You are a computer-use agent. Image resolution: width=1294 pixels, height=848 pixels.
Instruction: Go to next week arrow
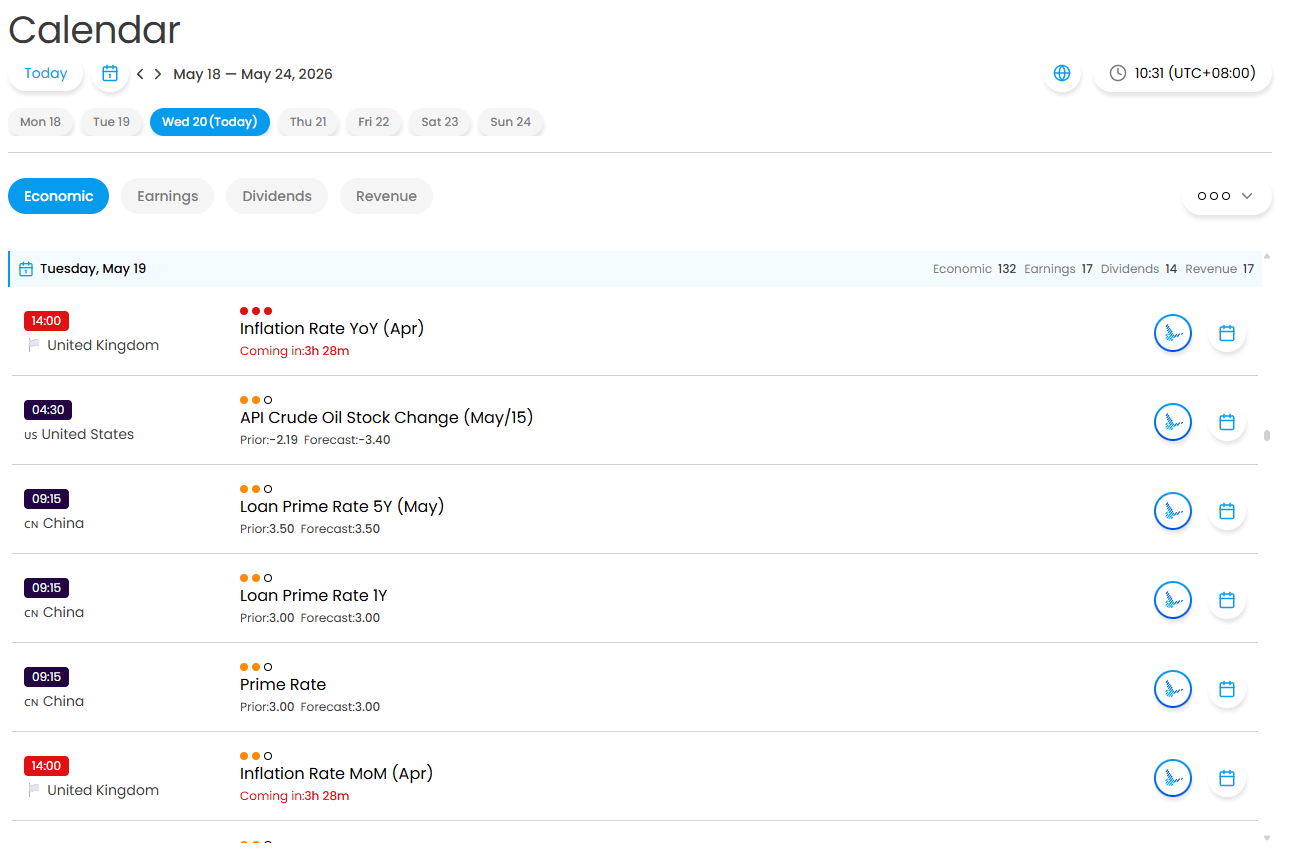click(x=158, y=74)
